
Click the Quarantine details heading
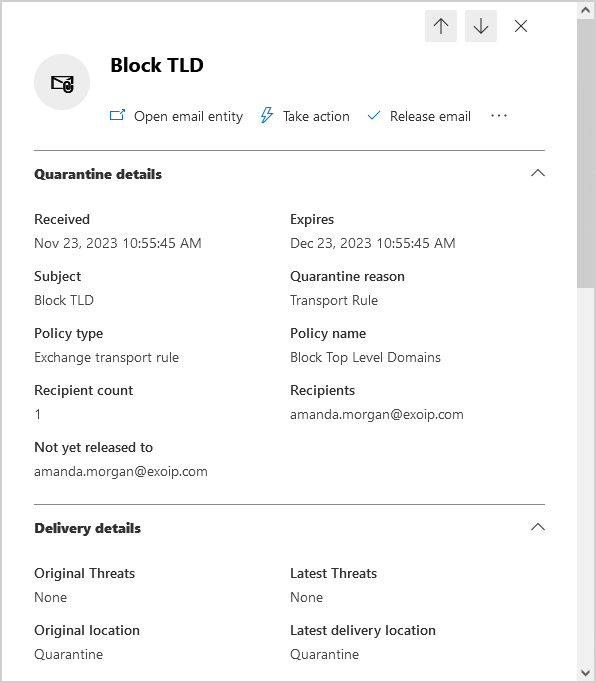[x=98, y=174]
